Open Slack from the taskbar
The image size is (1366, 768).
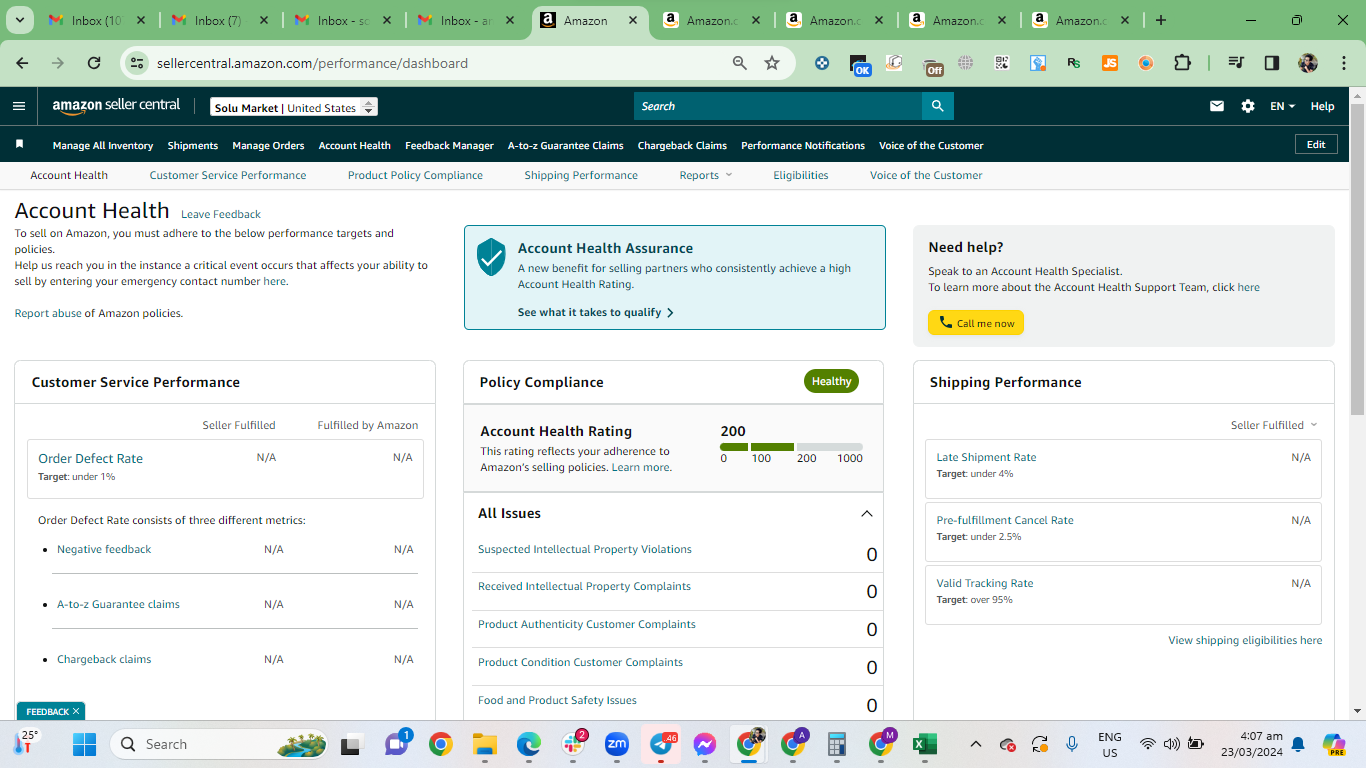tap(573, 744)
